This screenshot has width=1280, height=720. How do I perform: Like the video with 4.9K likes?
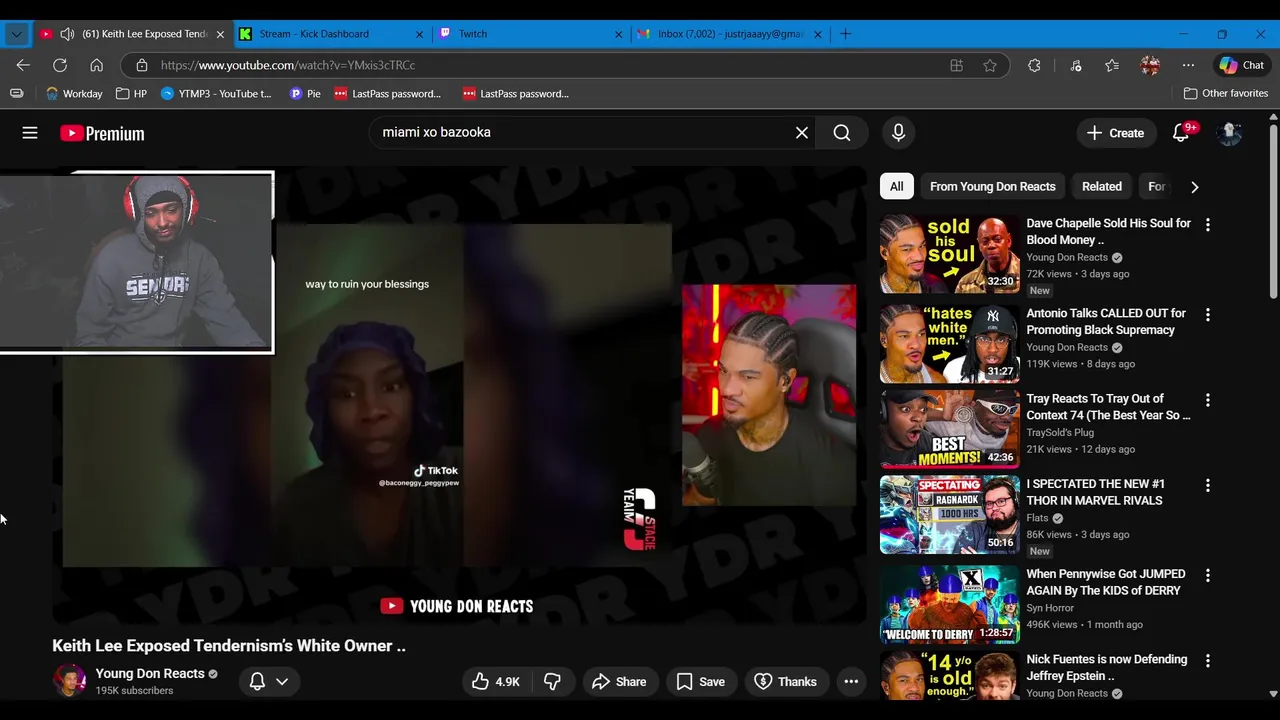(x=496, y=682)
